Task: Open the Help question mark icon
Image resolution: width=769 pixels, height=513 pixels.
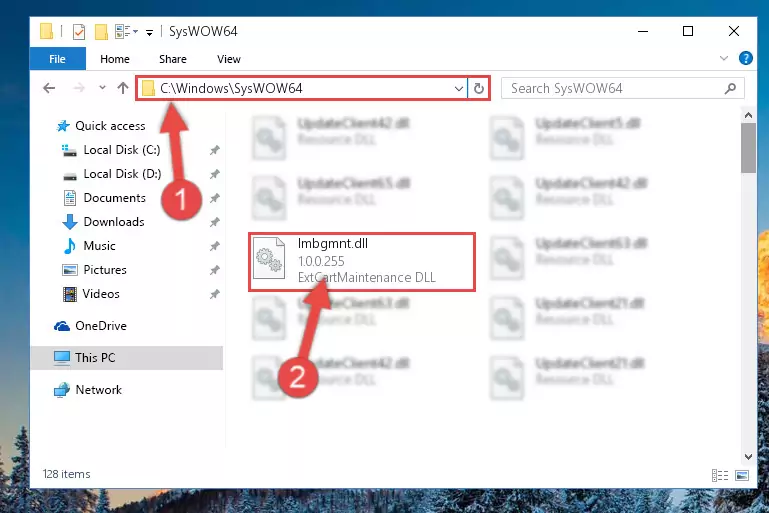Action: click(745, 58)
